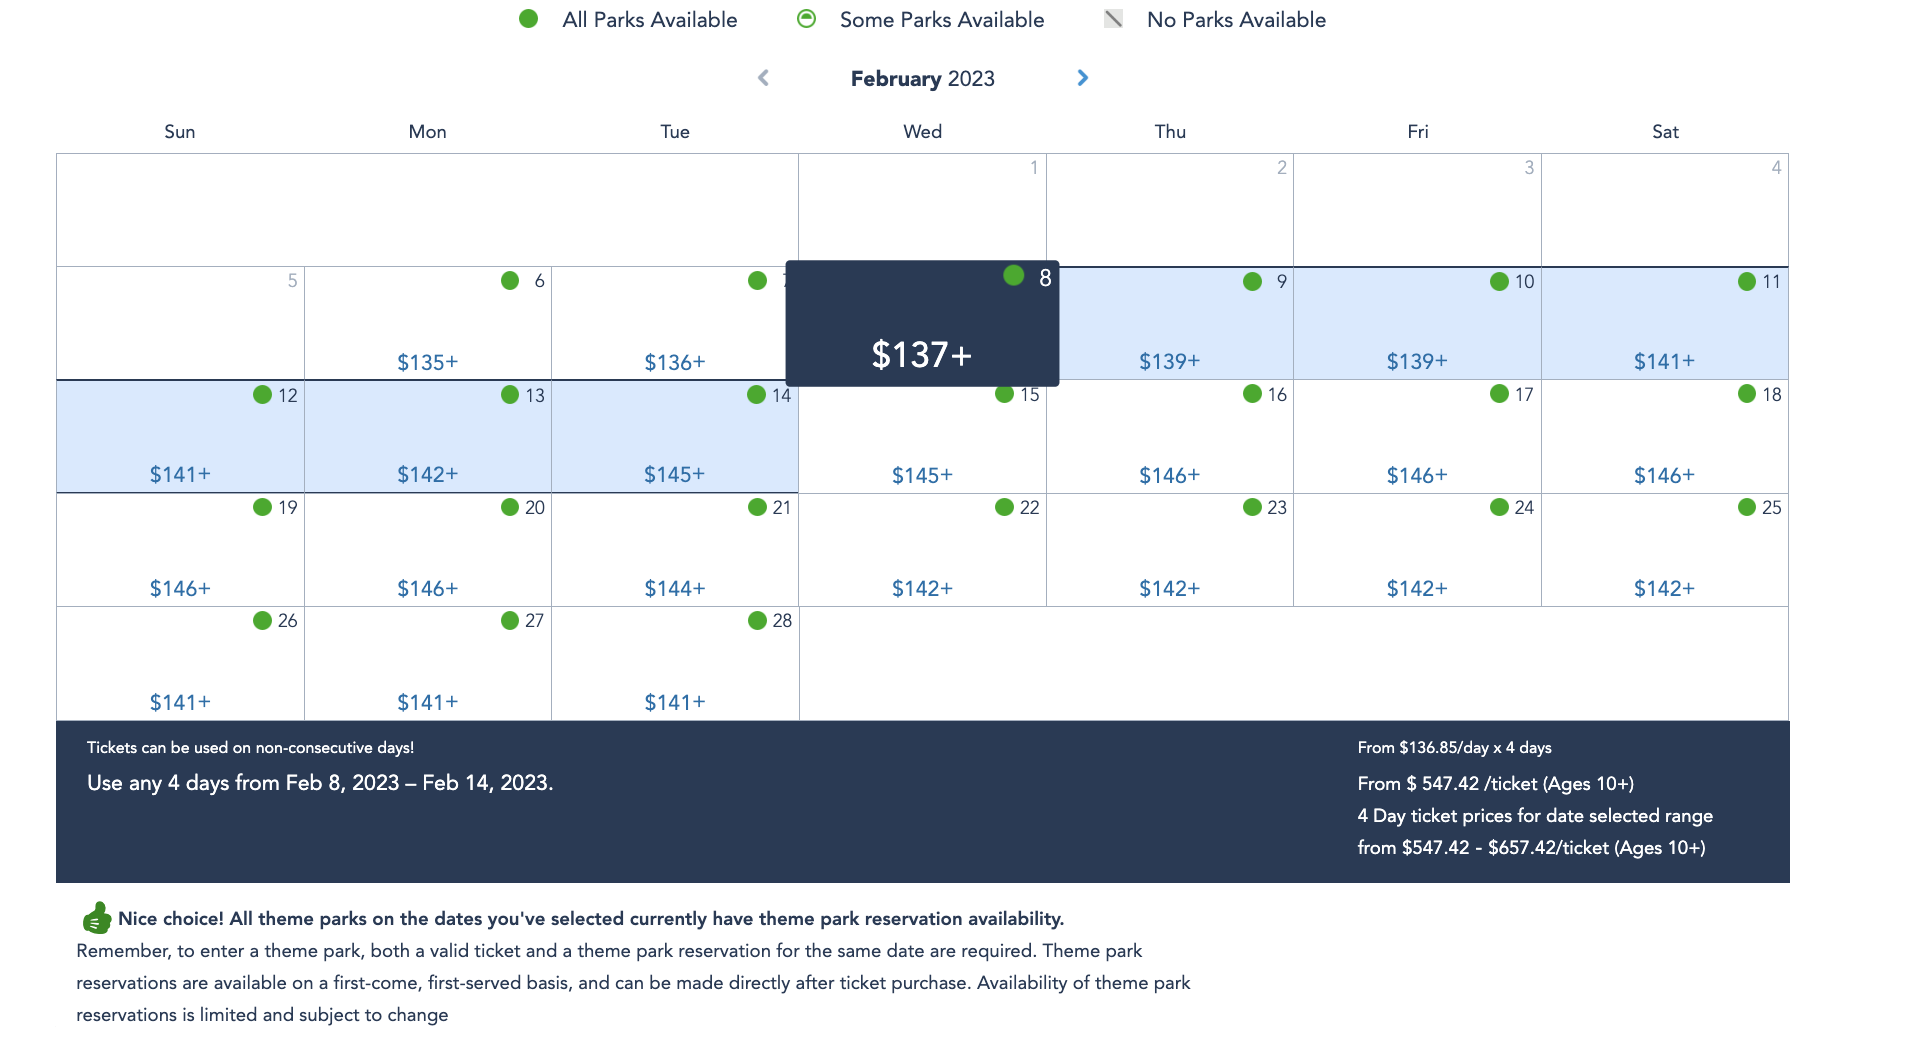1910x1064 pixels.
Task: Click the green All Parks Available legend dot
Action: [x=529, y=19]
